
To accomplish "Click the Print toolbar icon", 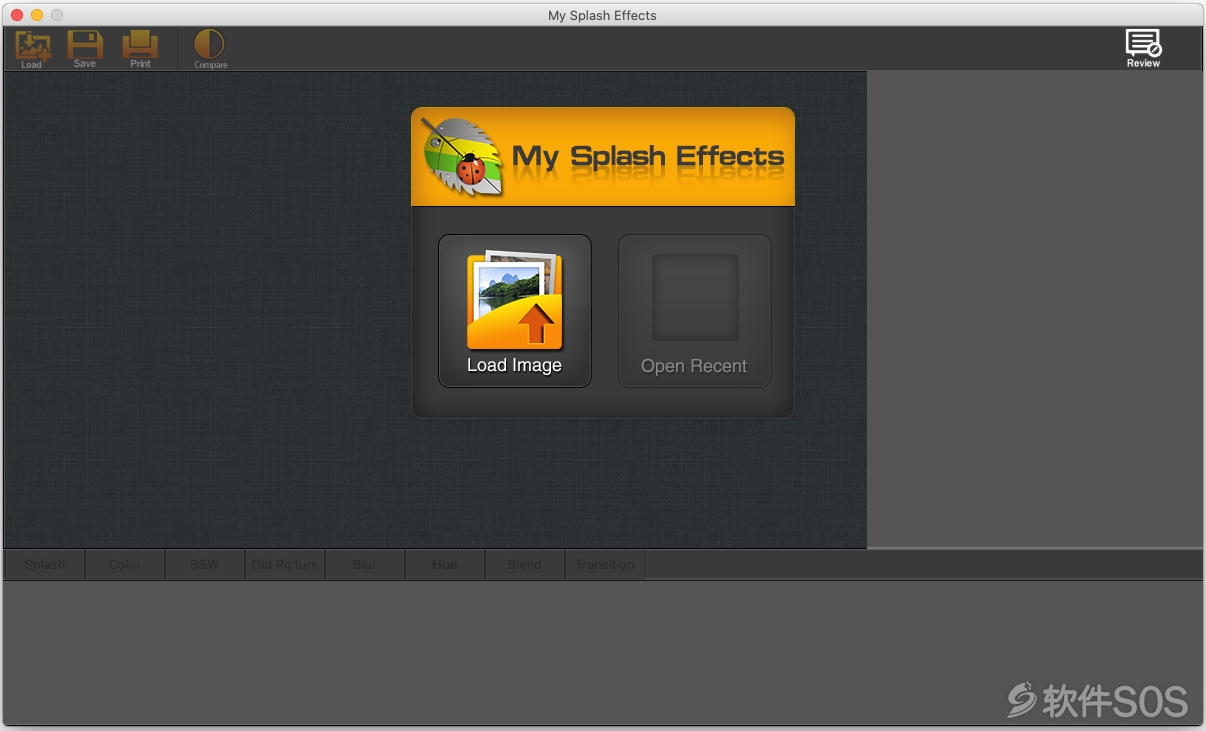I will (x=140, y=48).
